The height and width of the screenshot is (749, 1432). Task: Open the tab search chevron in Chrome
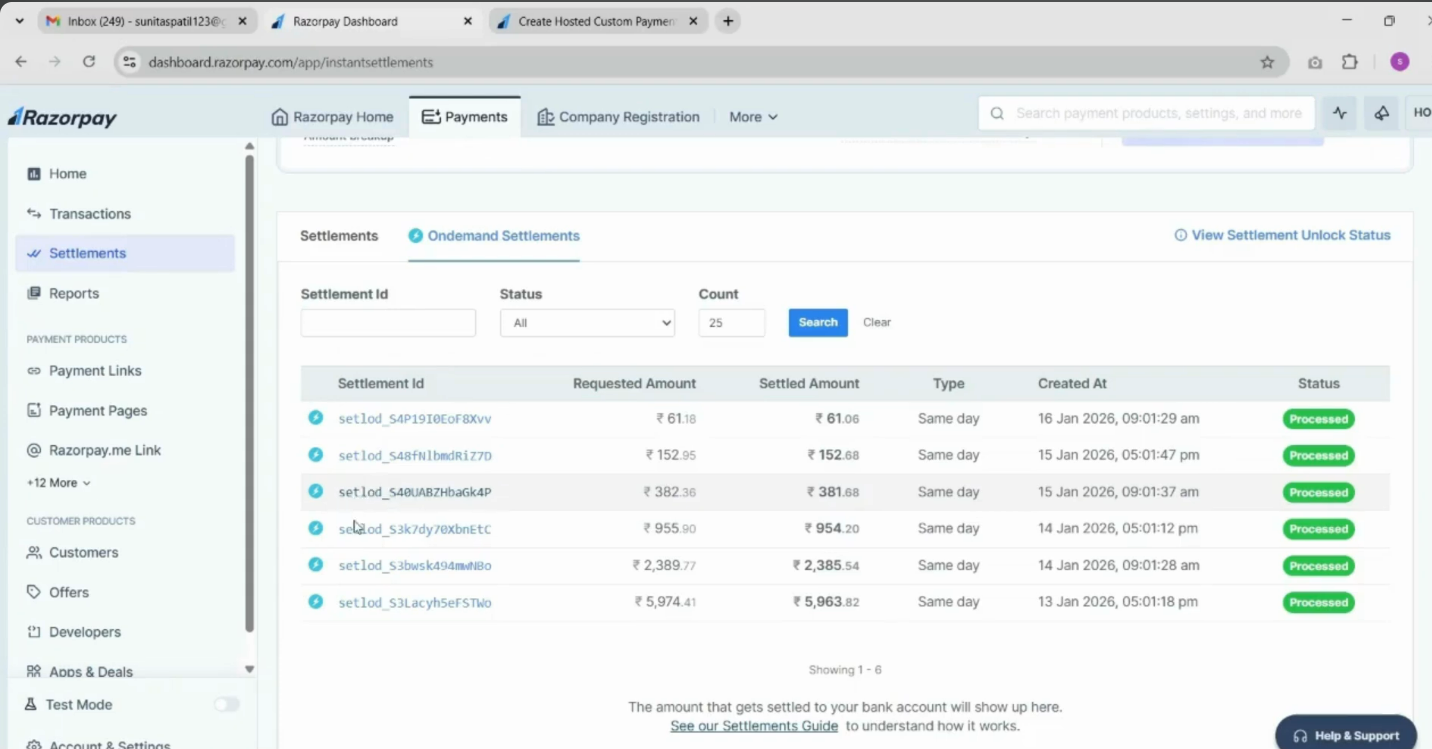(19, 21)
